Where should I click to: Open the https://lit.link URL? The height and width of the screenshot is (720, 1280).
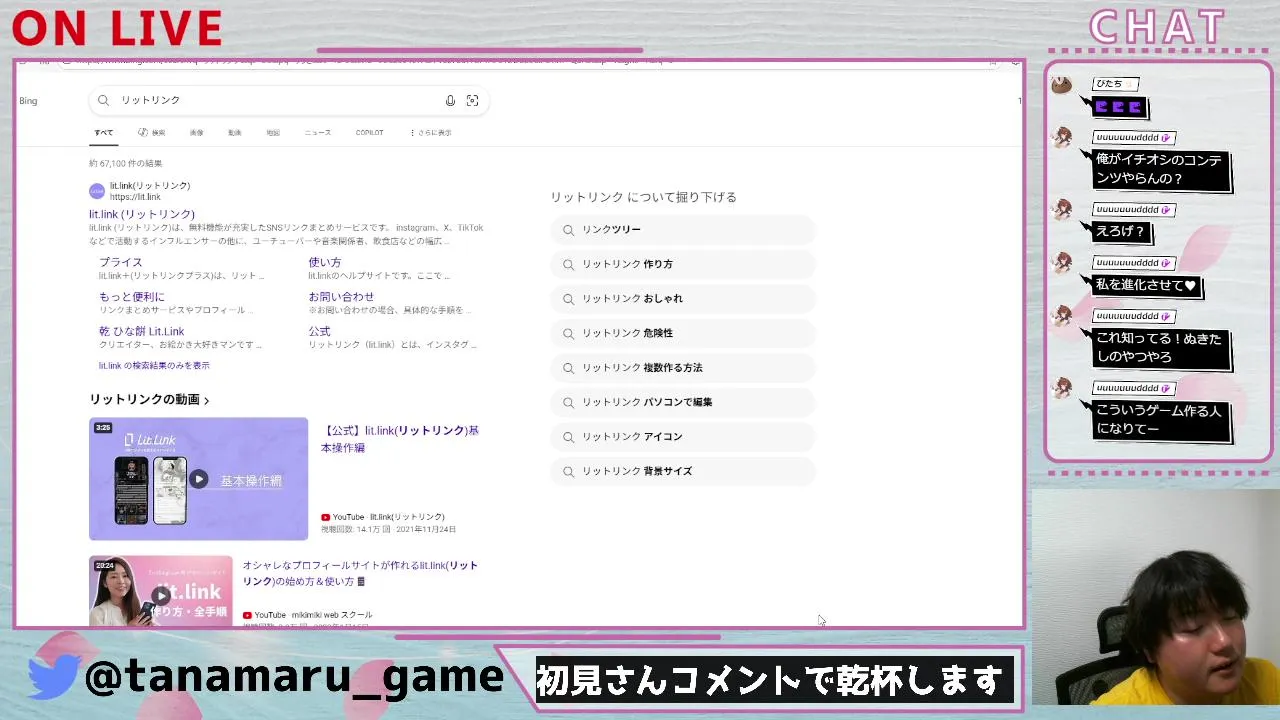pos(135,197)
